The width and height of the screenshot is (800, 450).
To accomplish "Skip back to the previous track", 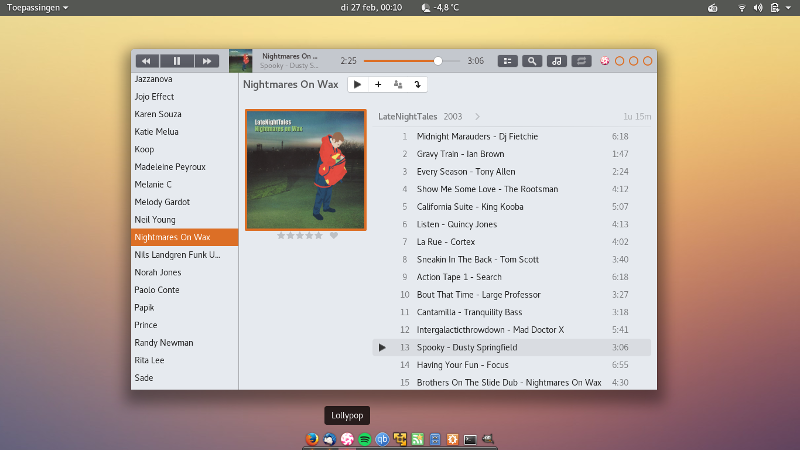I will [147, 61].
